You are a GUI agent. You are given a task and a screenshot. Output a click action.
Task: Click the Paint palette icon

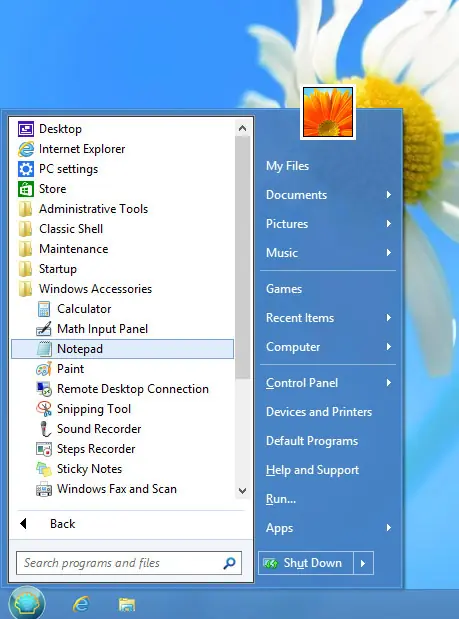44,369
